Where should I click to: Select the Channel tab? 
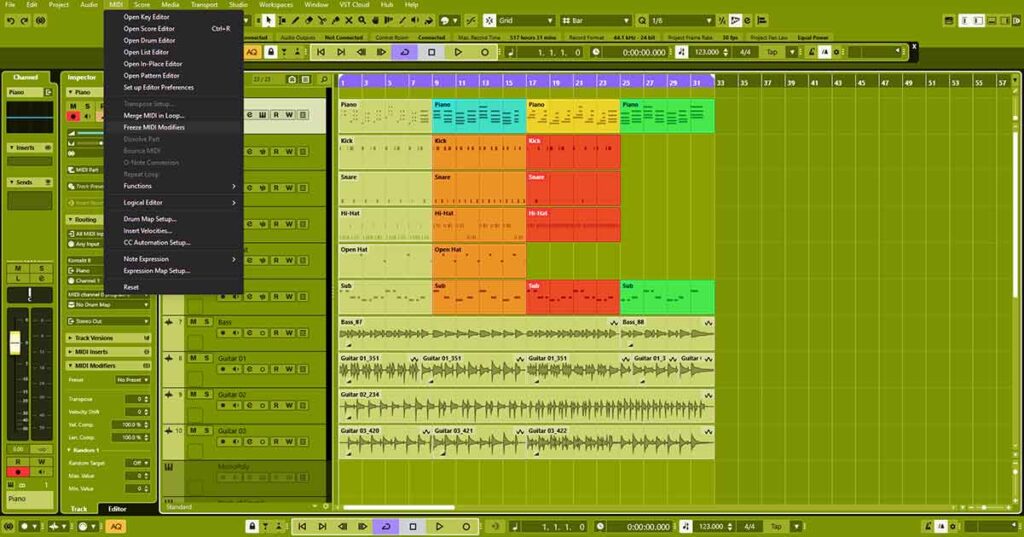pos(25,77)
